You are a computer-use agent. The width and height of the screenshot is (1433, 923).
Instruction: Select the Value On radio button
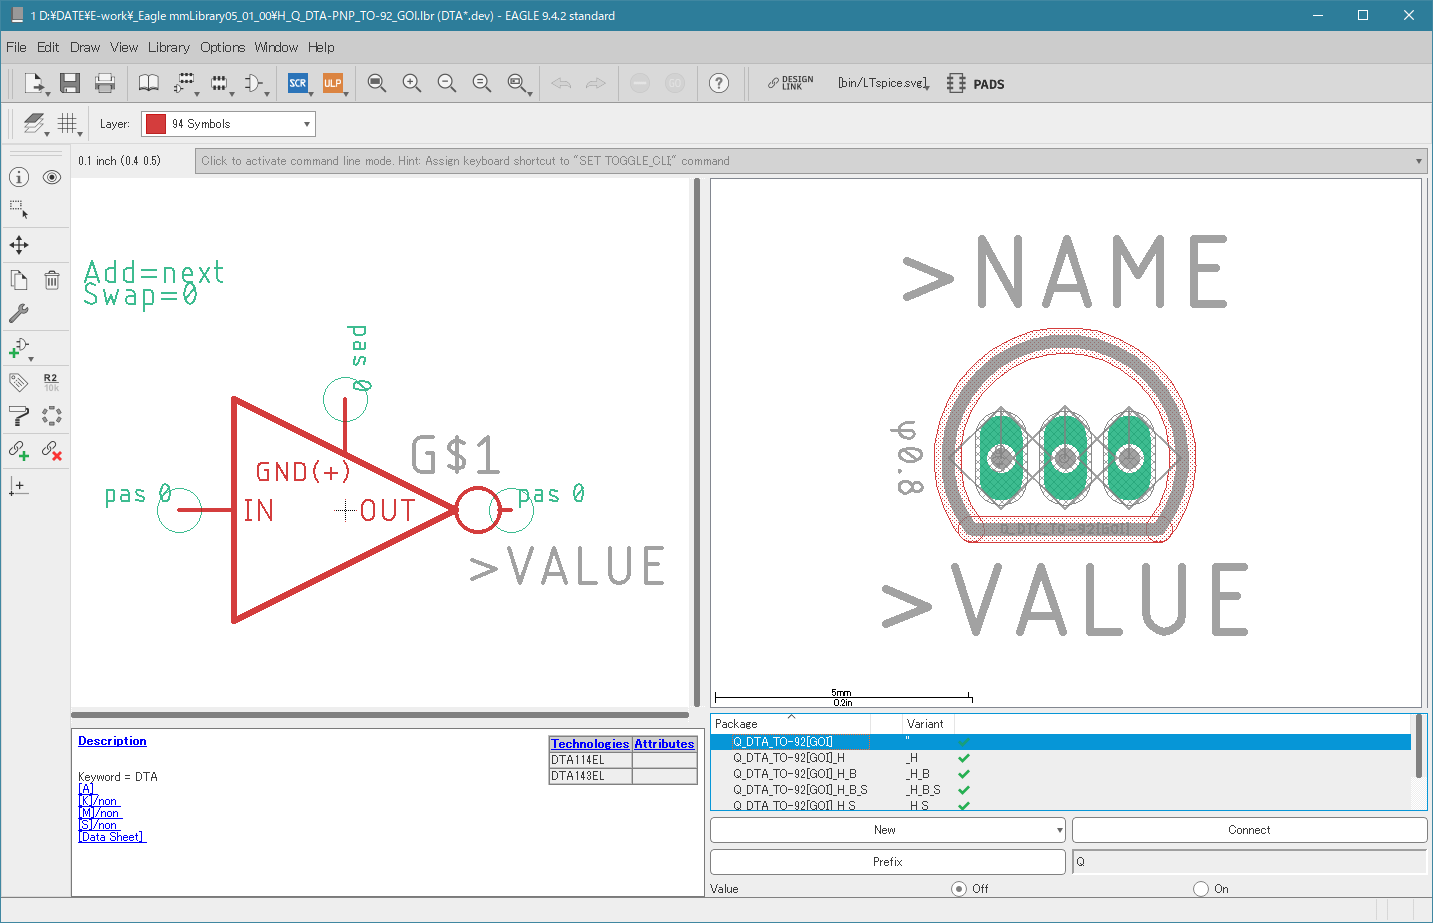[x=1200, y=888]
